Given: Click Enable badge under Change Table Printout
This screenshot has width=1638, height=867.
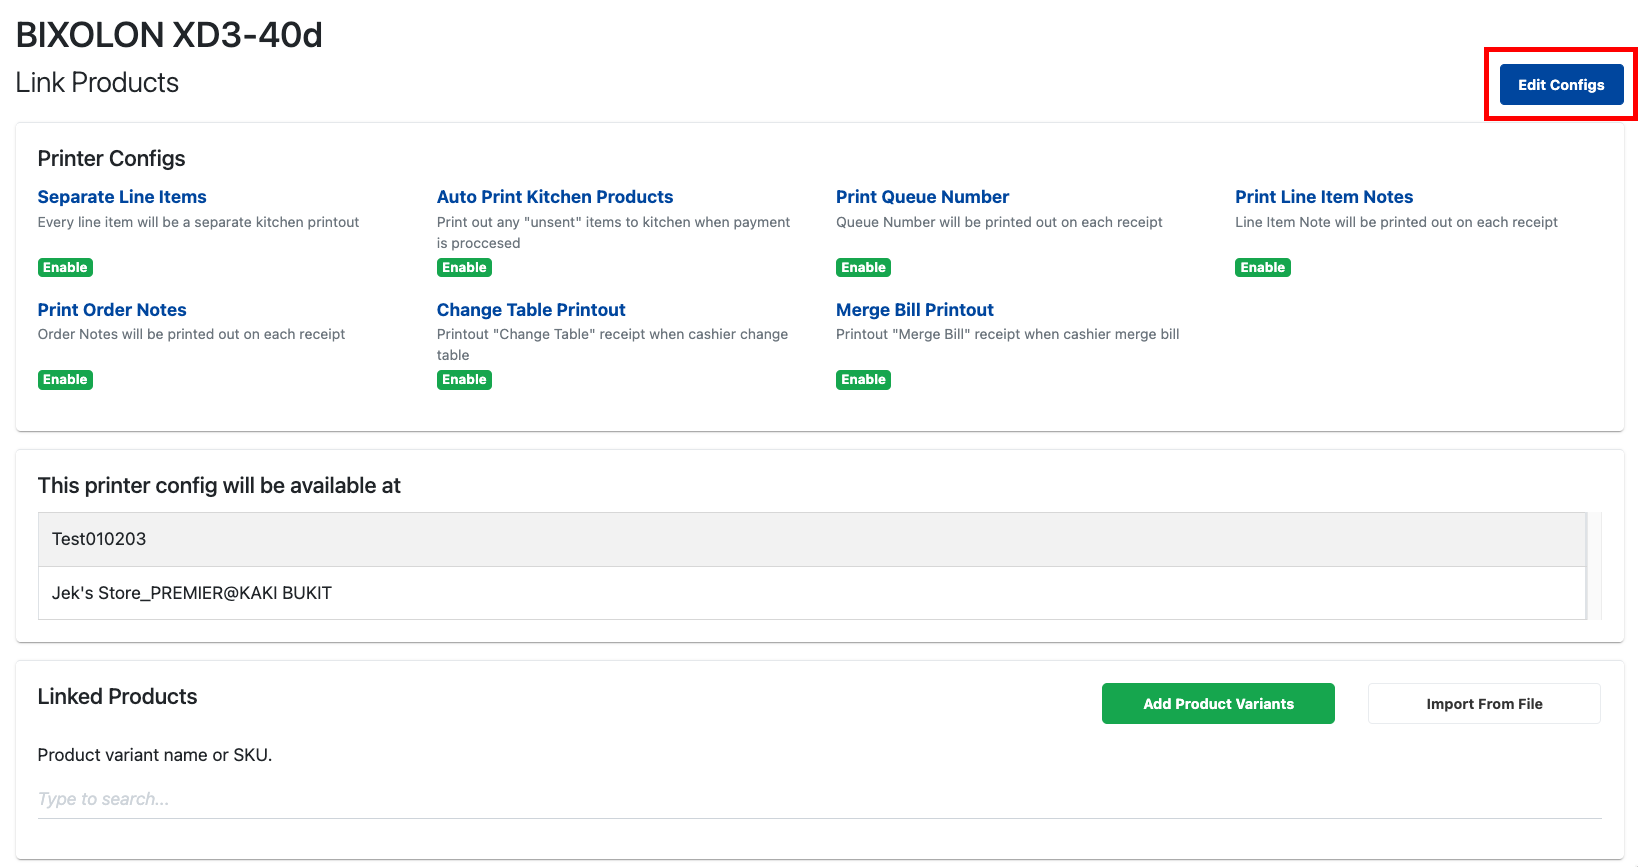Looking at the screenshot, I should (x=464, y=380).
